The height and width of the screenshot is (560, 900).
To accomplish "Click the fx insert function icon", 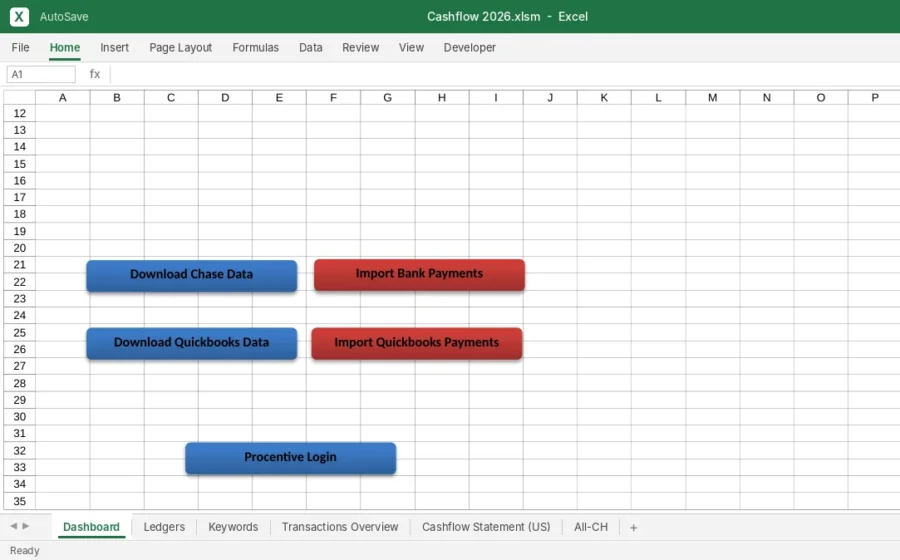I will click(x=95, y=74).
